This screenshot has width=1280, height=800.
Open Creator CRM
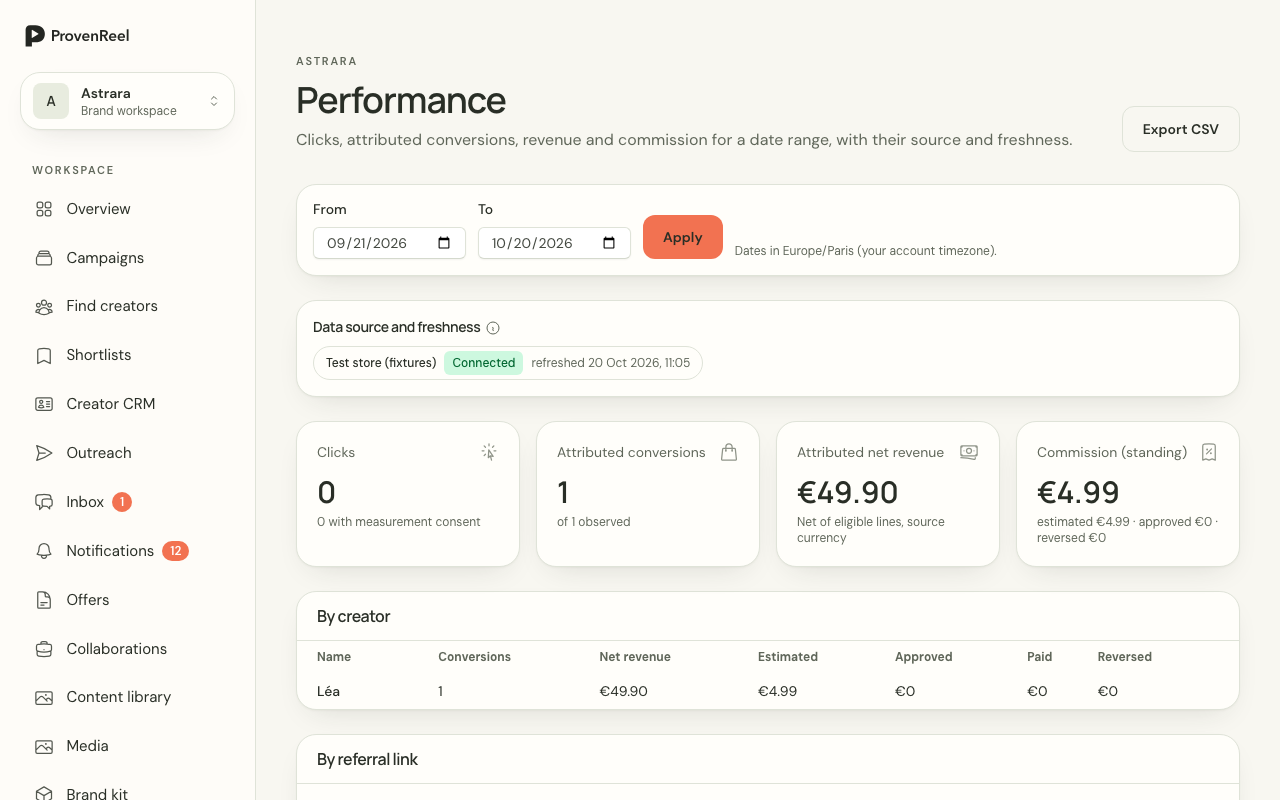point(111,404)
